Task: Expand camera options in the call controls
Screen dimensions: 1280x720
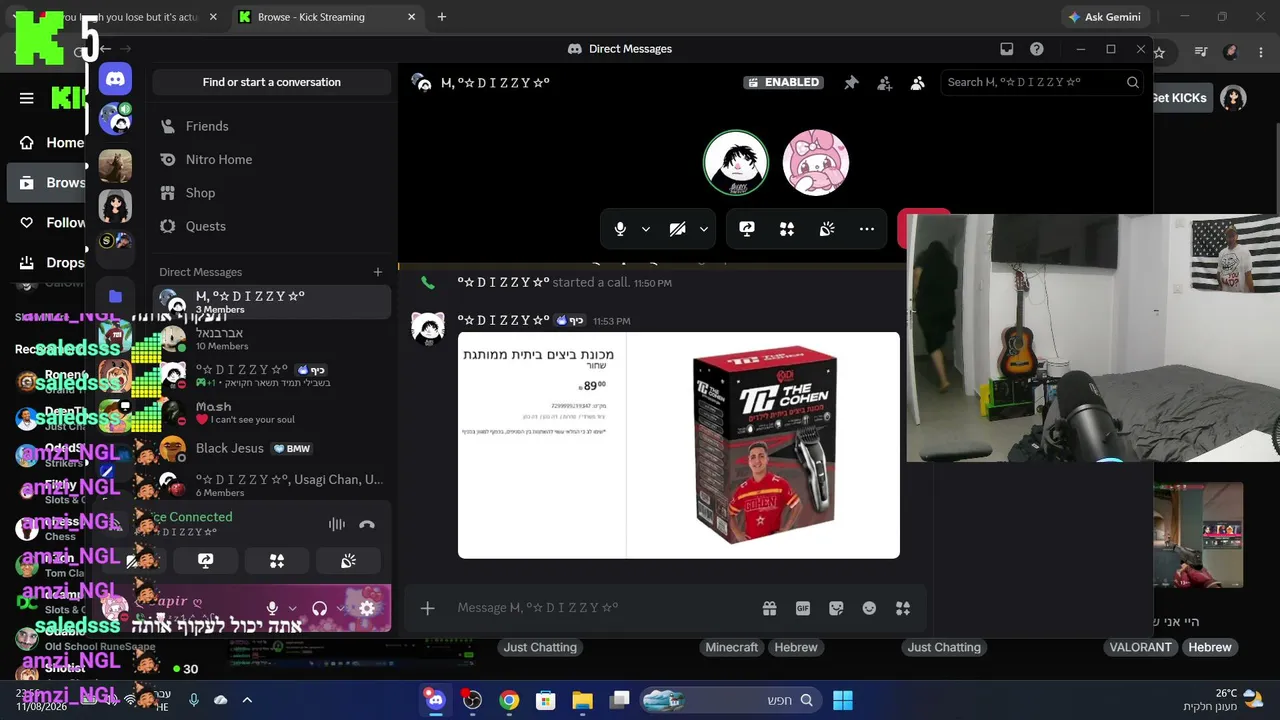Action: point(704,229)
